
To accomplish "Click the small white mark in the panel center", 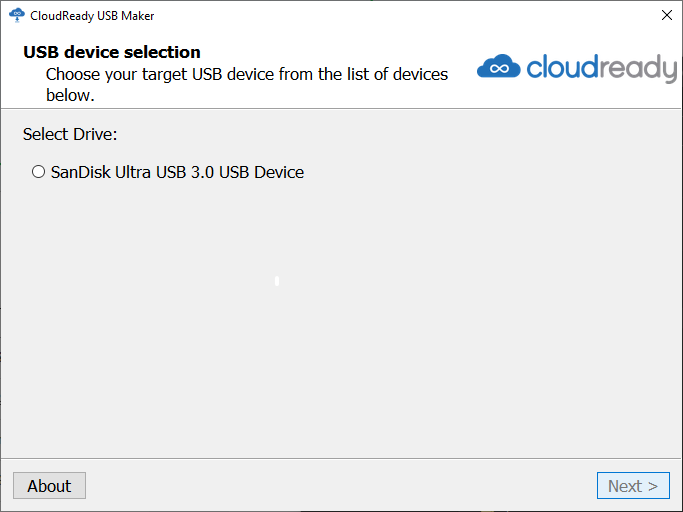I will pos(277,281).
